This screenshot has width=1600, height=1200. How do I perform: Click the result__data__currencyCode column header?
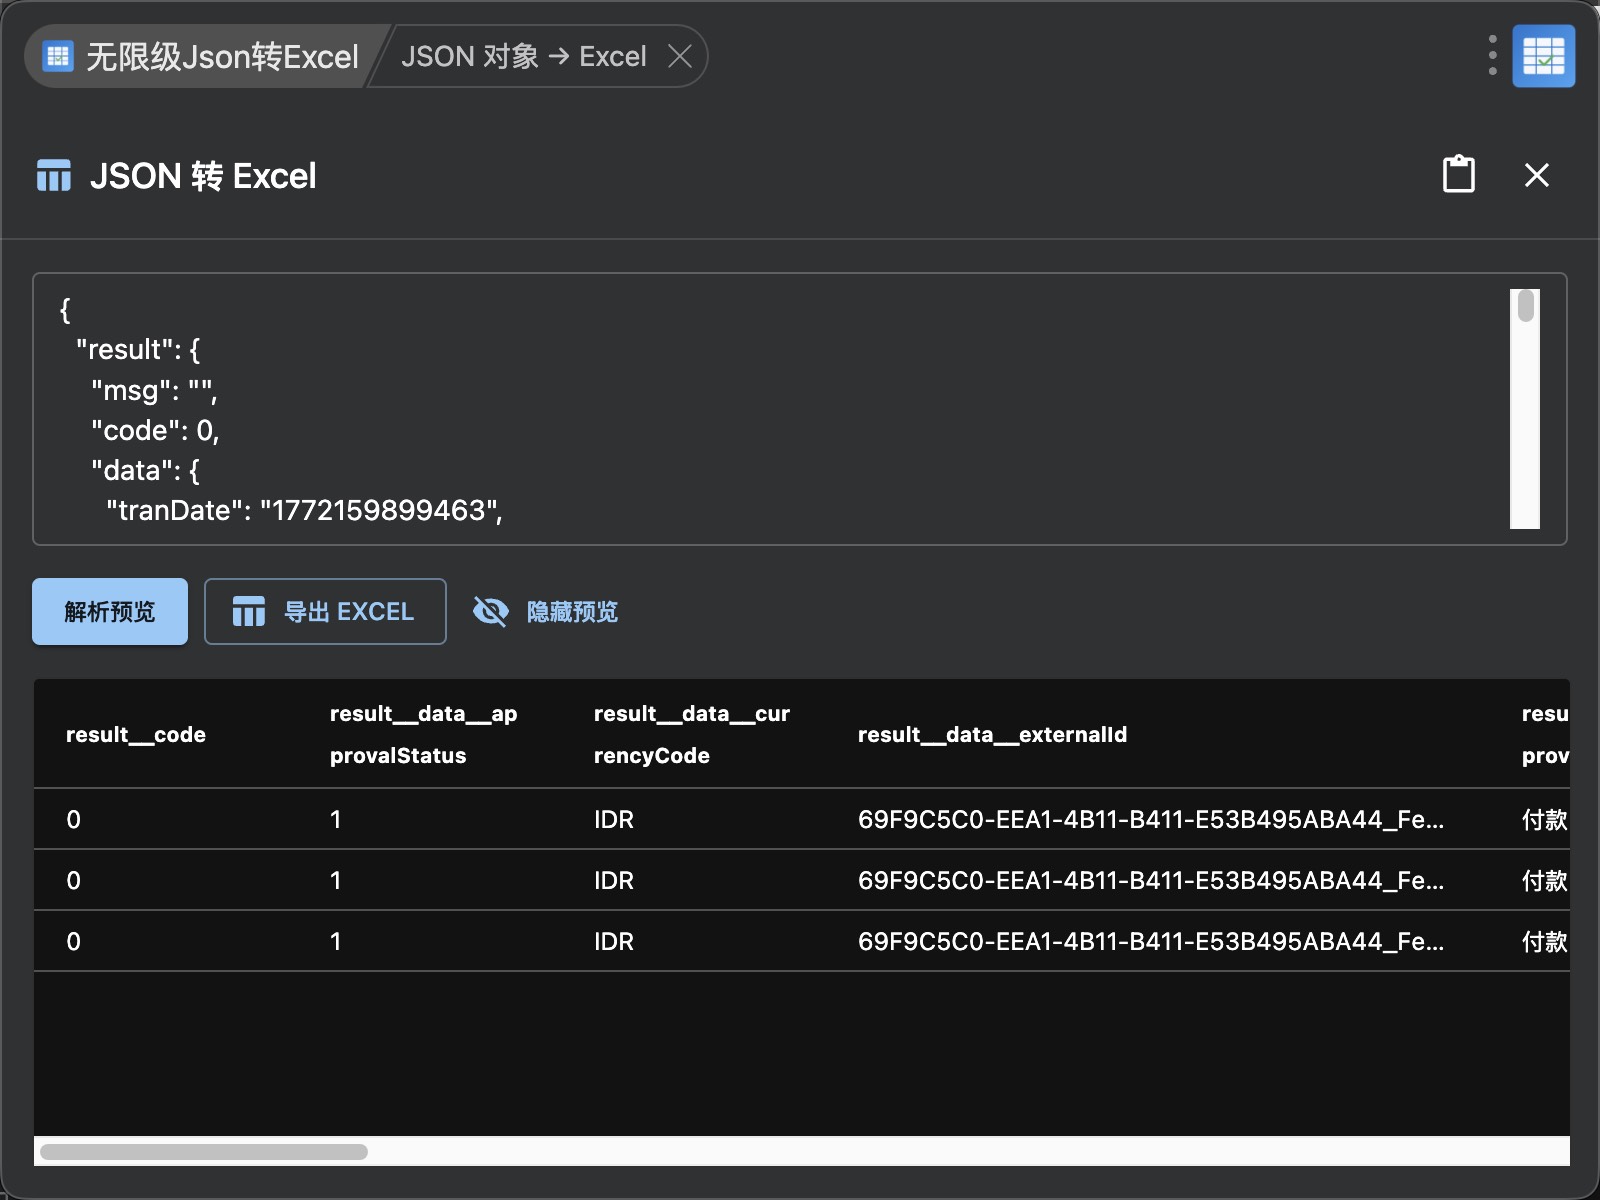click(x=691, y=735)
